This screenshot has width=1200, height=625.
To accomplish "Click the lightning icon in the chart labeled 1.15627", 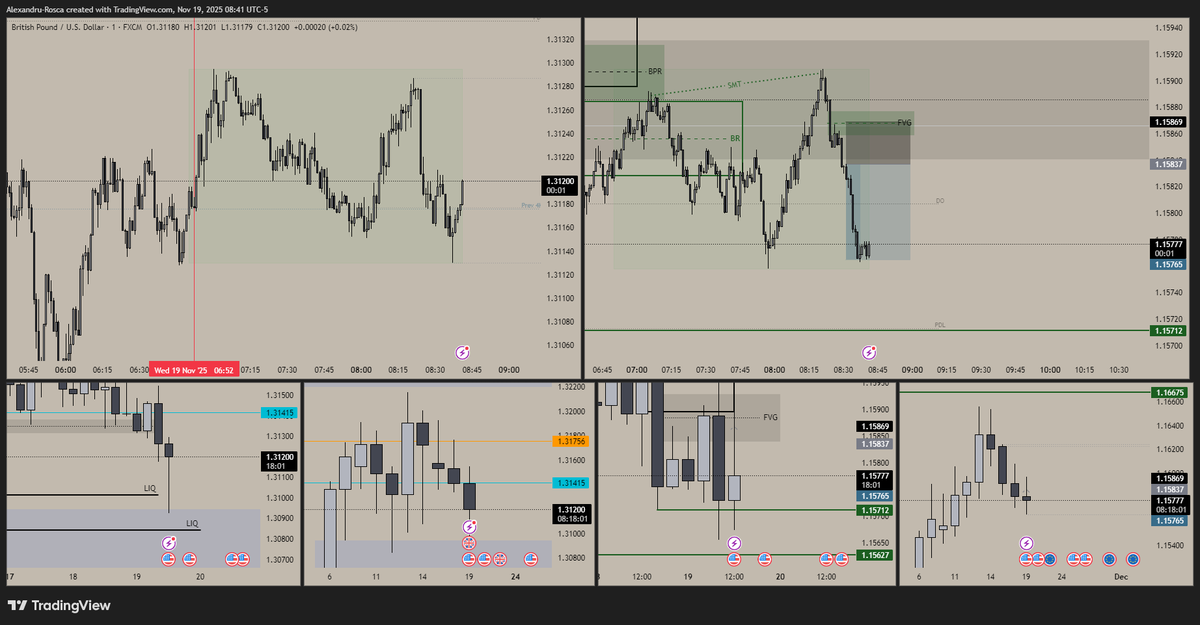I will 734,543.
